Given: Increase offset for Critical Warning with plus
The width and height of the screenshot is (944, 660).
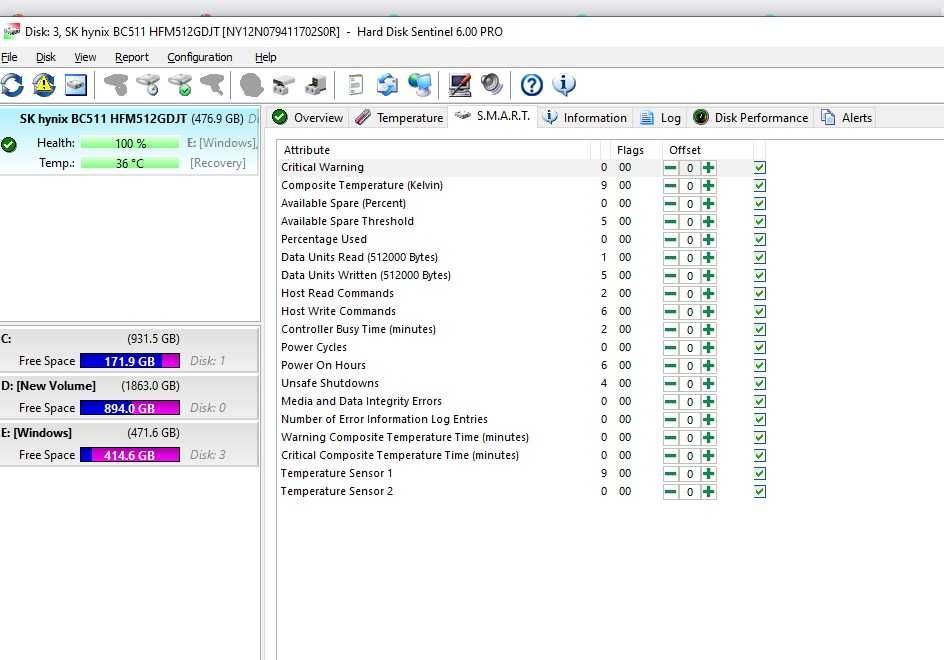Looking at the screenshot, I should pos(709,167).
